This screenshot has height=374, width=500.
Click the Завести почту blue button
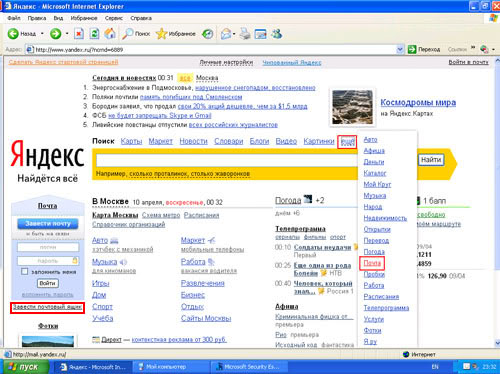click(48, 224)
